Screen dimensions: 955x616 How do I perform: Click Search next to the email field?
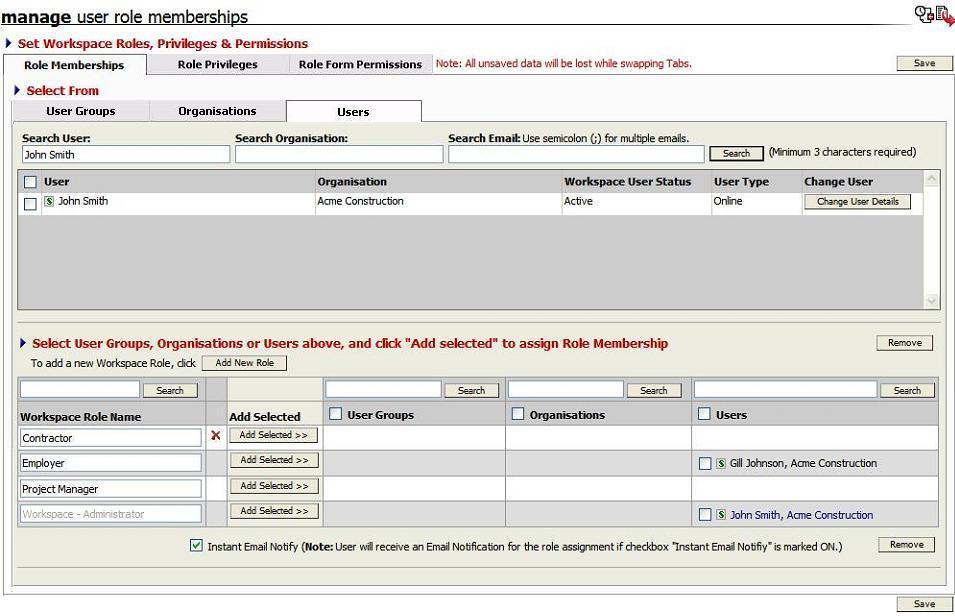(x=736, y=154)
